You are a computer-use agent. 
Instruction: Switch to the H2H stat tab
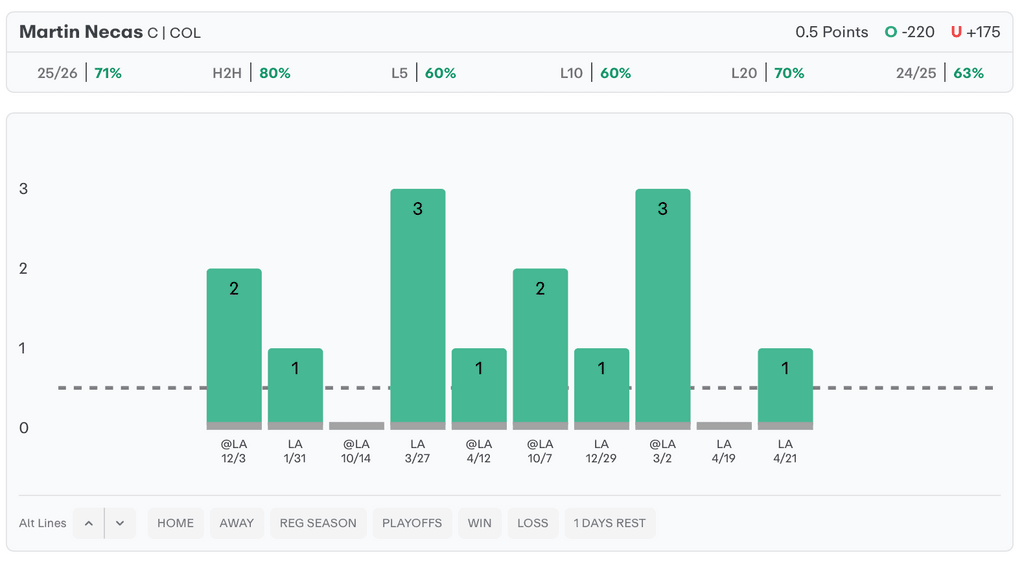(251, 73)
